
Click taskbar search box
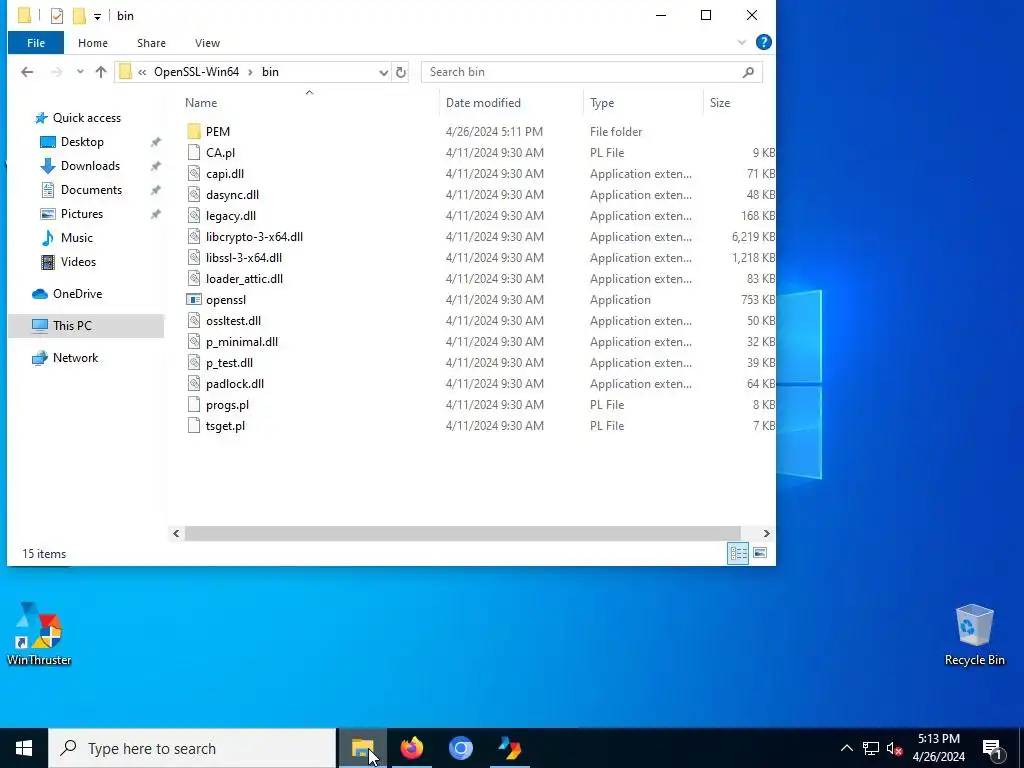tap(192, 748)
